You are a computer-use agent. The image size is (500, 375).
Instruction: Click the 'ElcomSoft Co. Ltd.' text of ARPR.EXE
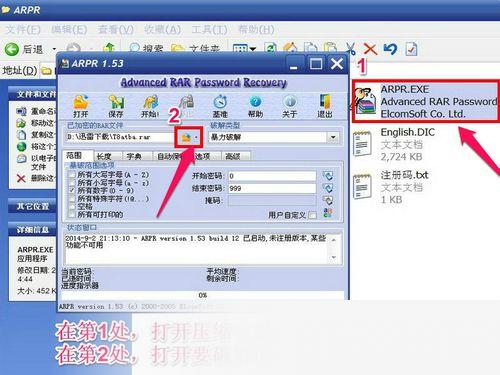[x=423, y=114]
